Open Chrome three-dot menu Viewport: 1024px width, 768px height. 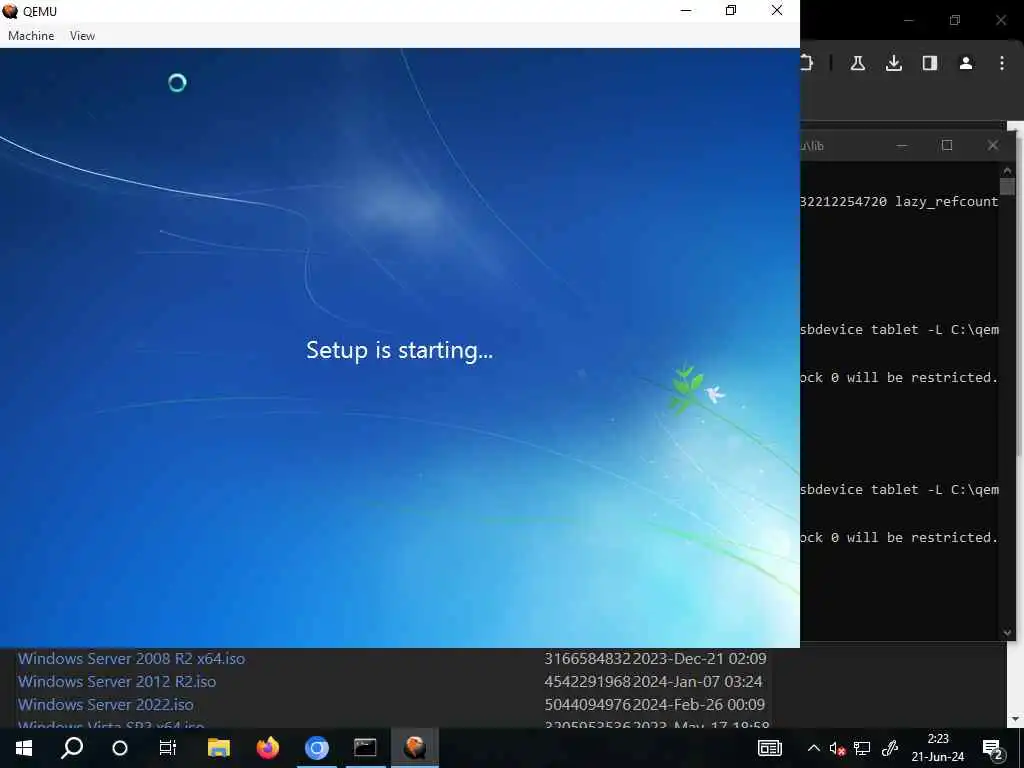point(1002,63)
